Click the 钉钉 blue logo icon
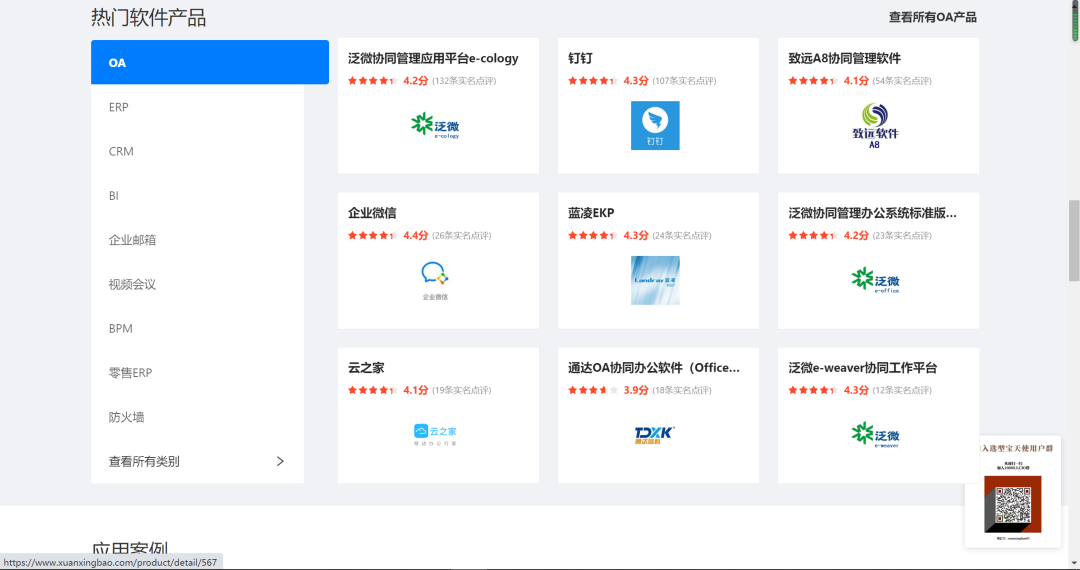This screenshot has width=1080, height=570. click(655, 125)
